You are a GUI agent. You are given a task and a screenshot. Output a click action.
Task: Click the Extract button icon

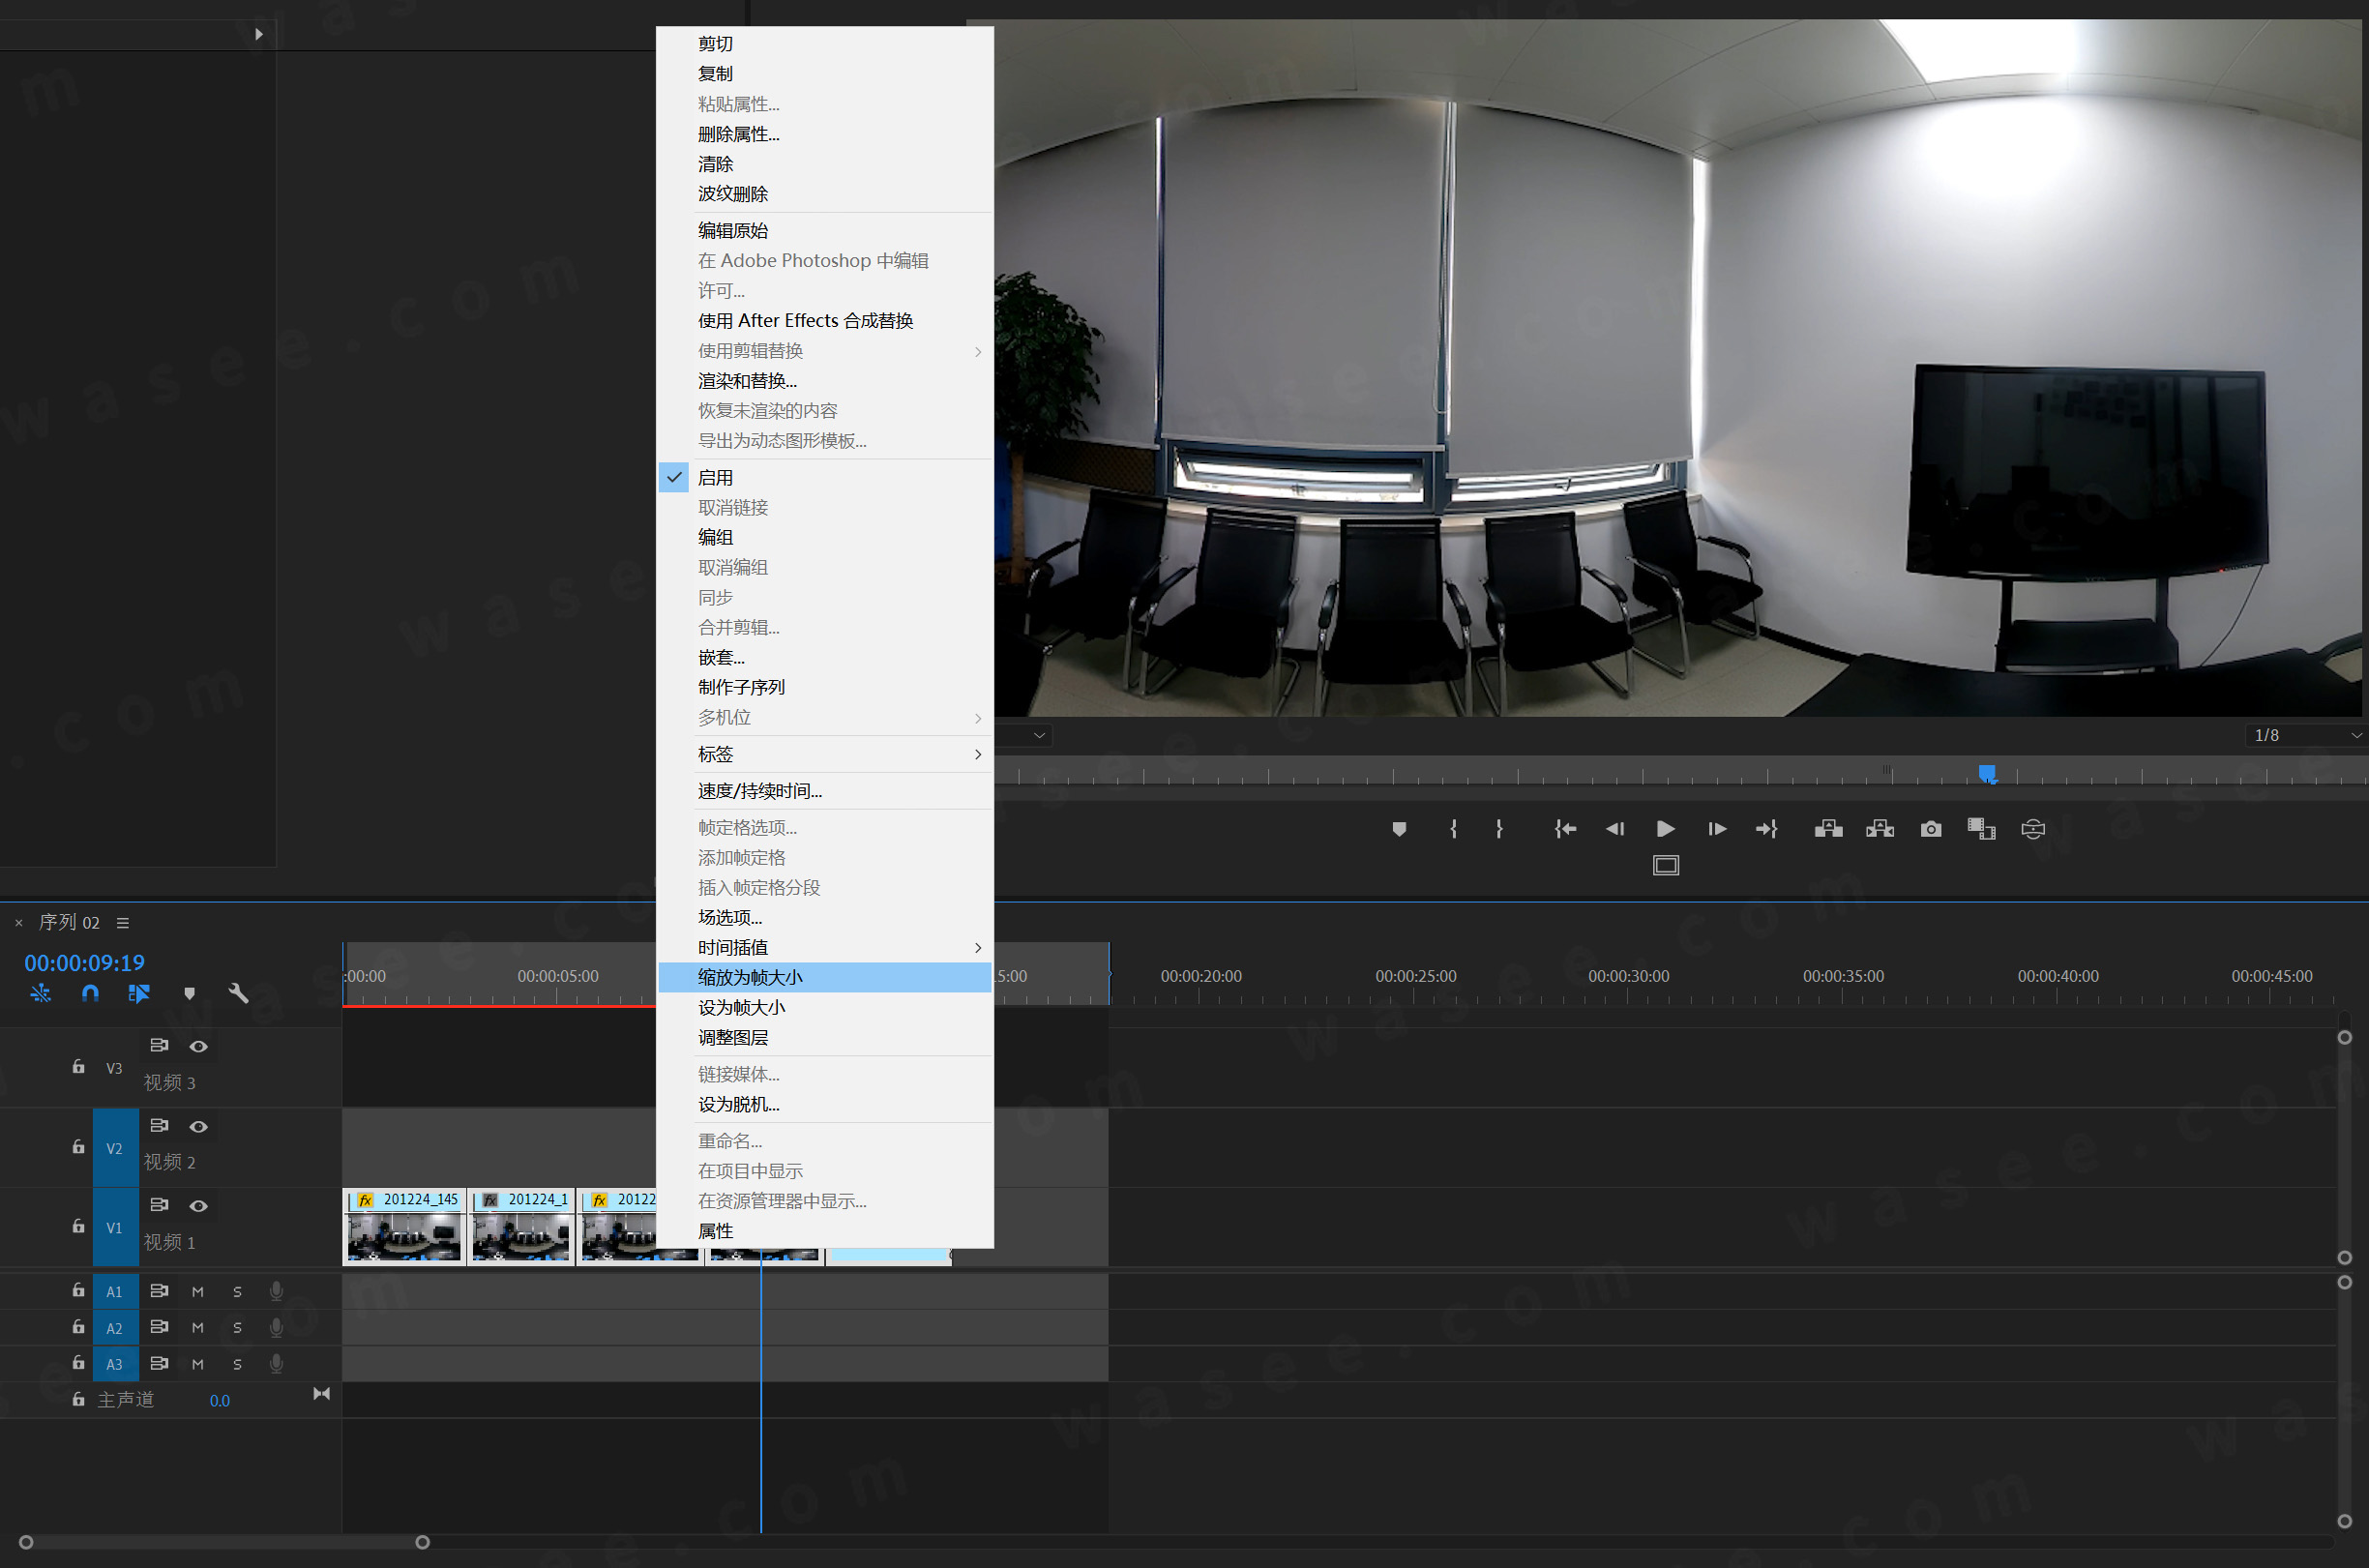pos(1879,829)
